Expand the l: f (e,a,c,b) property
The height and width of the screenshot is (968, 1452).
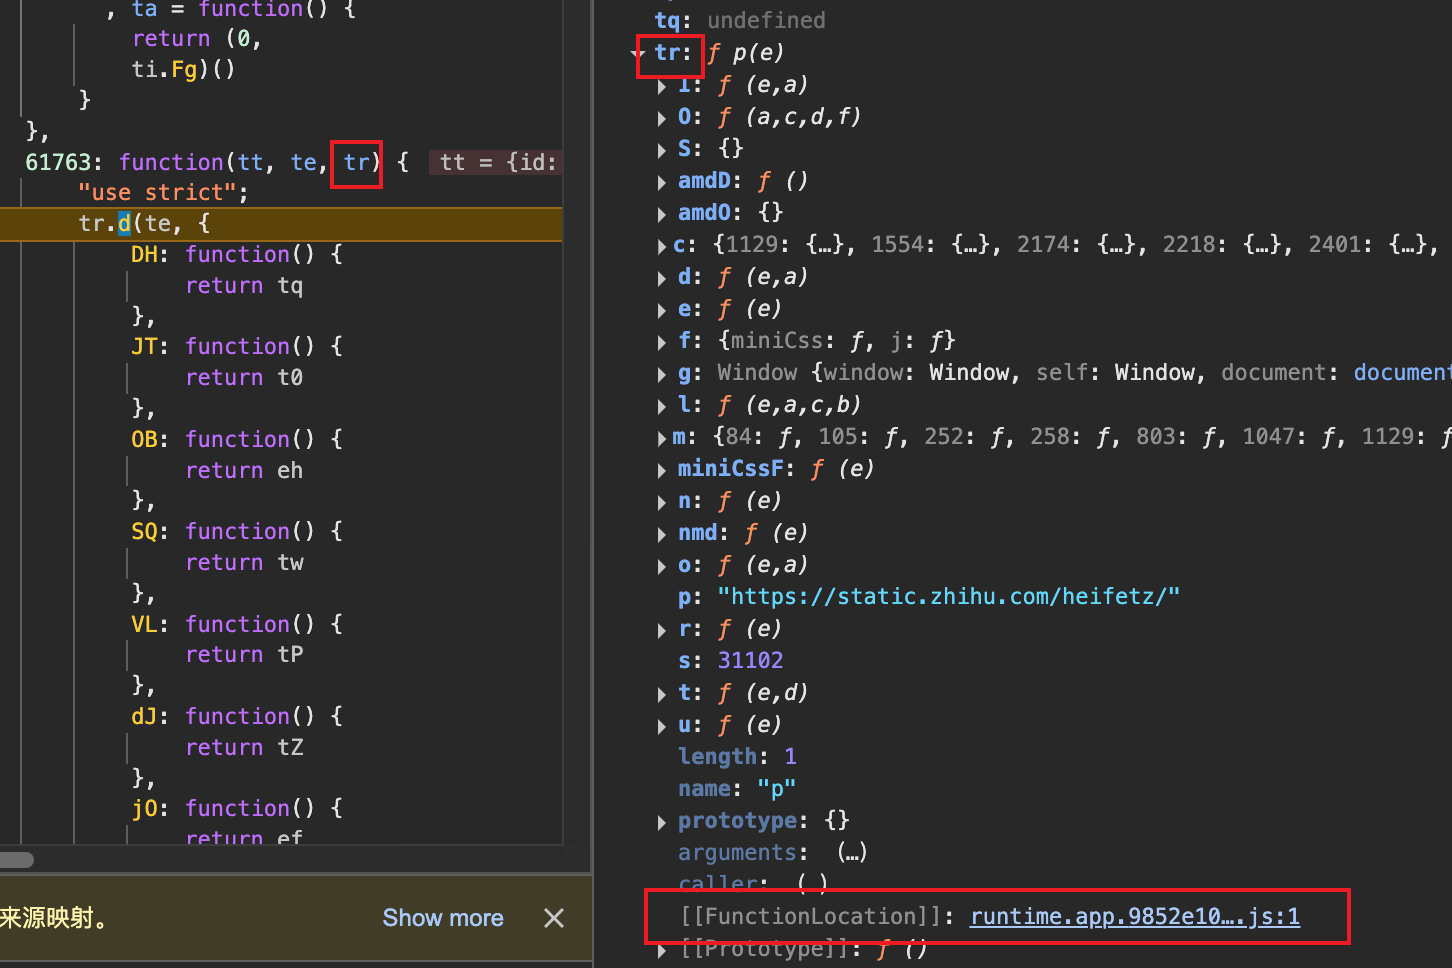[x=662, y=406]
